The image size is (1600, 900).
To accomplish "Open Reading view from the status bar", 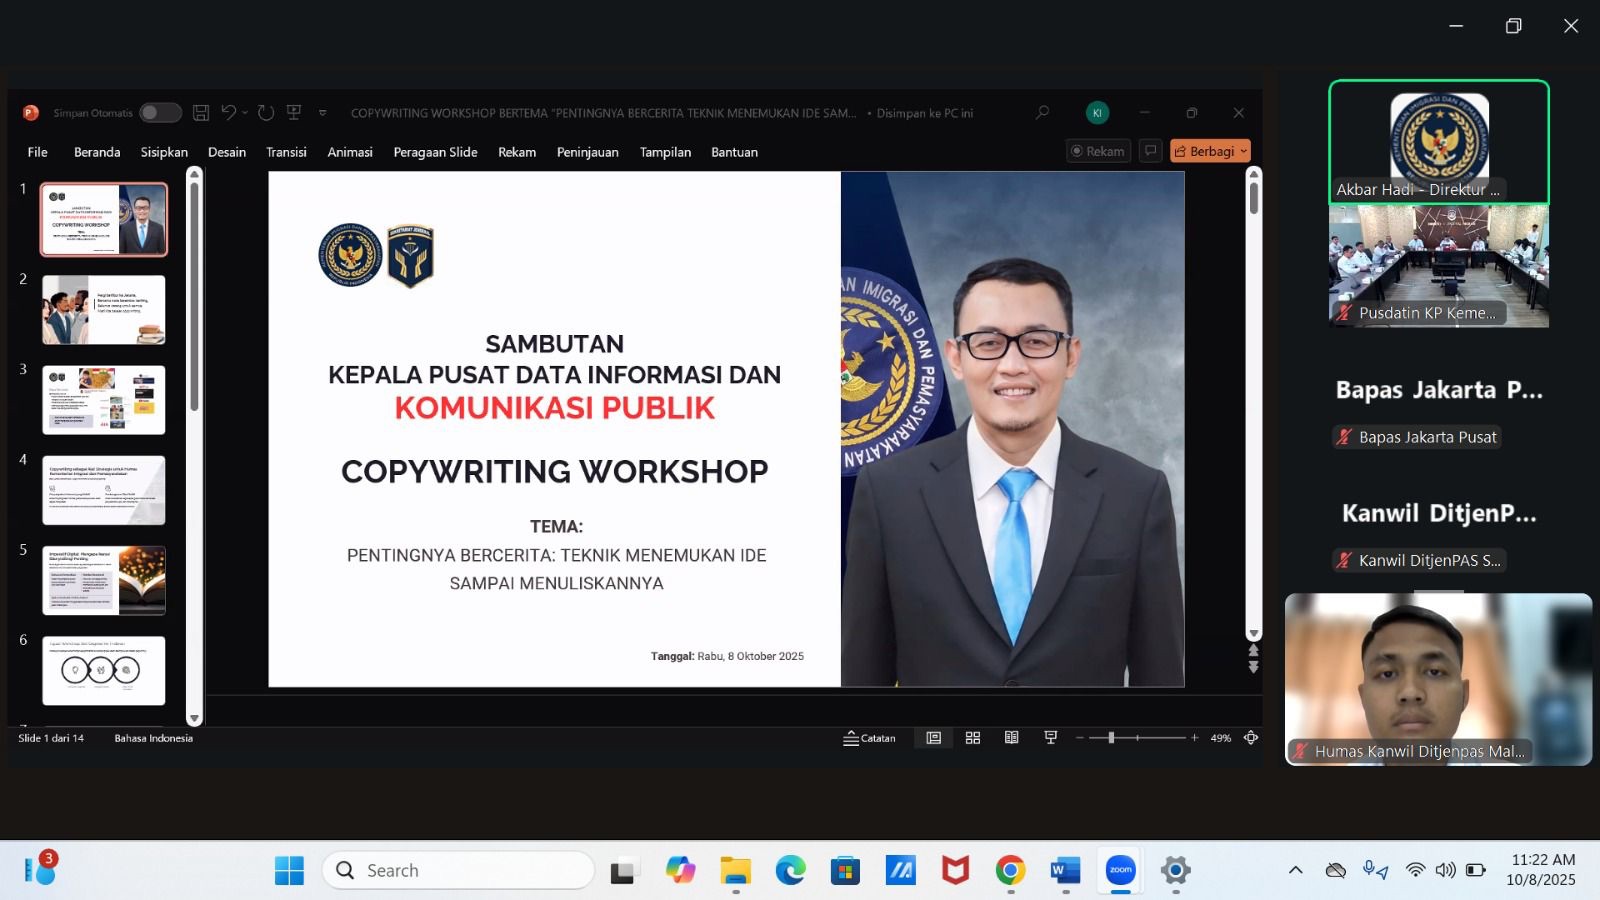I will click(x=1011, y=737).
